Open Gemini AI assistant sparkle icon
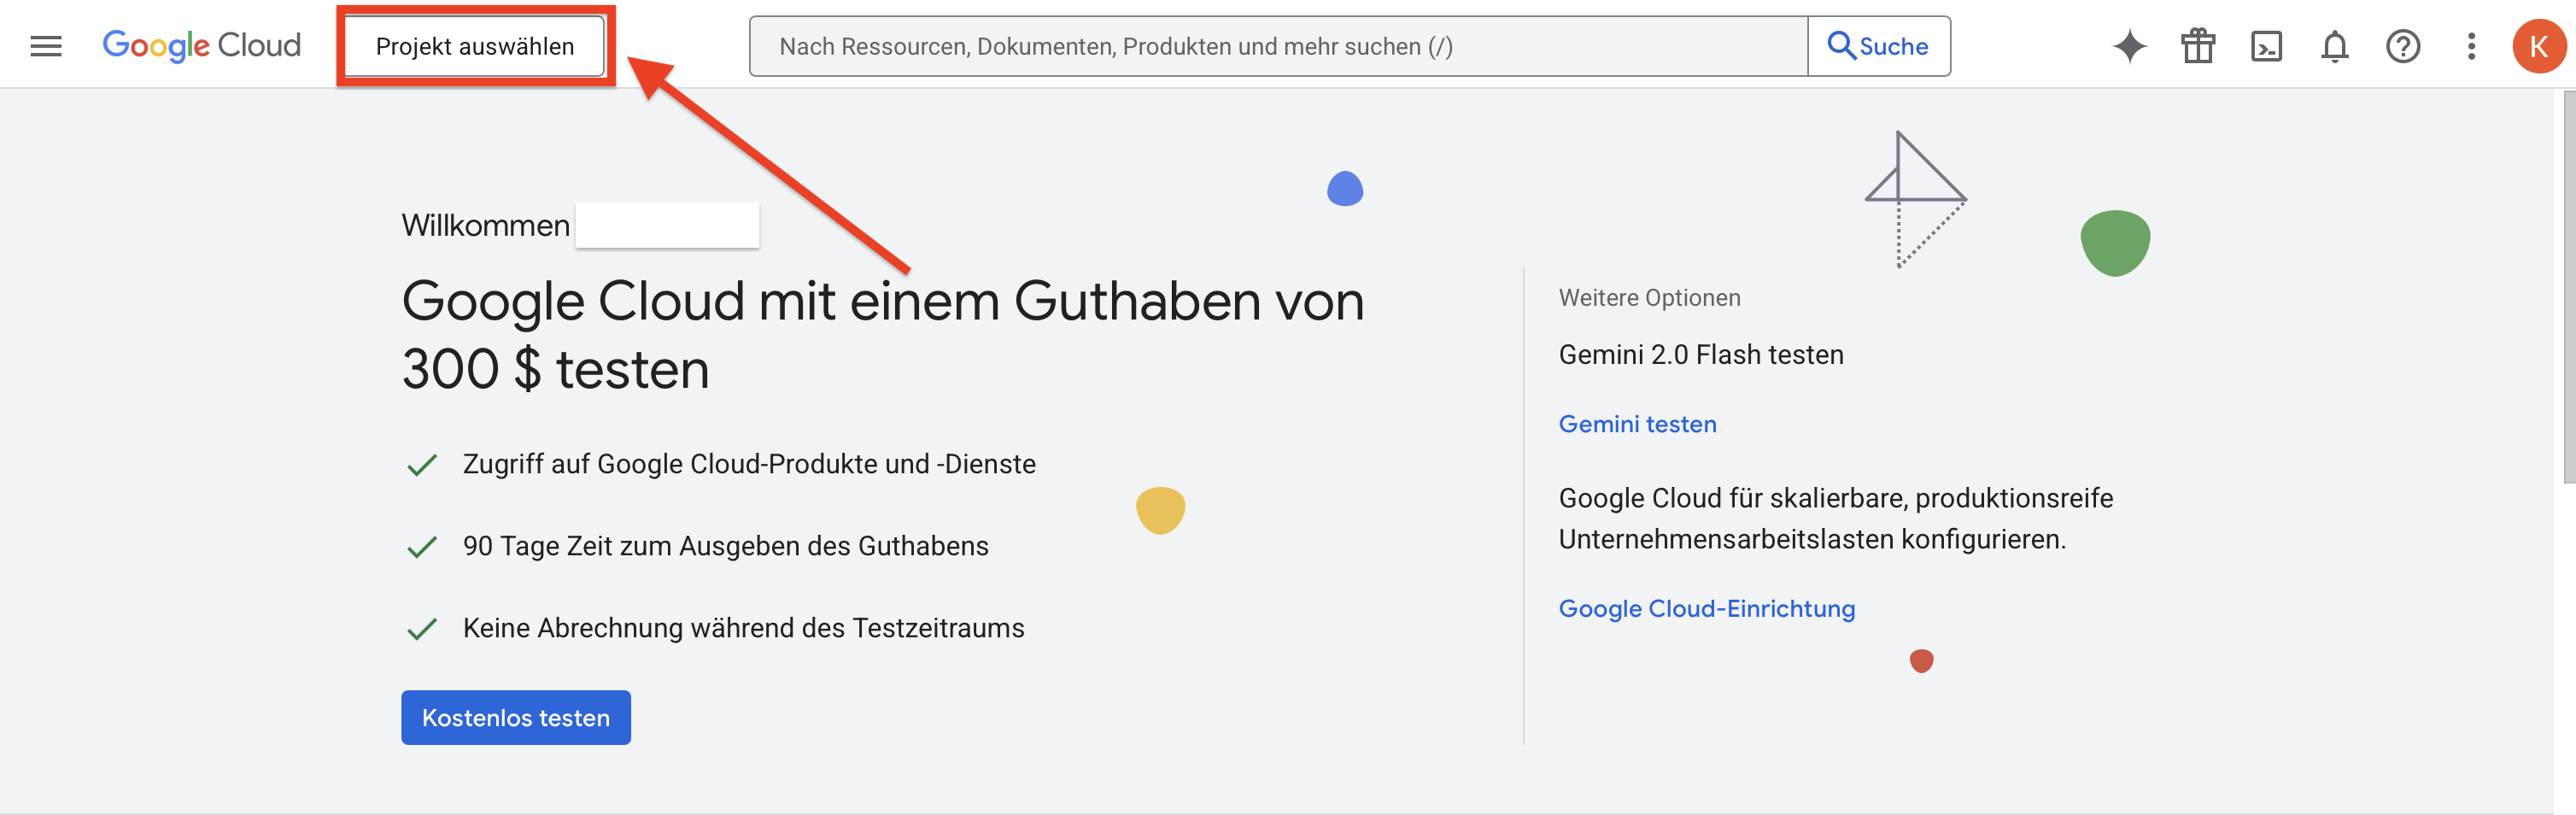2576x815 pixels. coord(2129,46)
